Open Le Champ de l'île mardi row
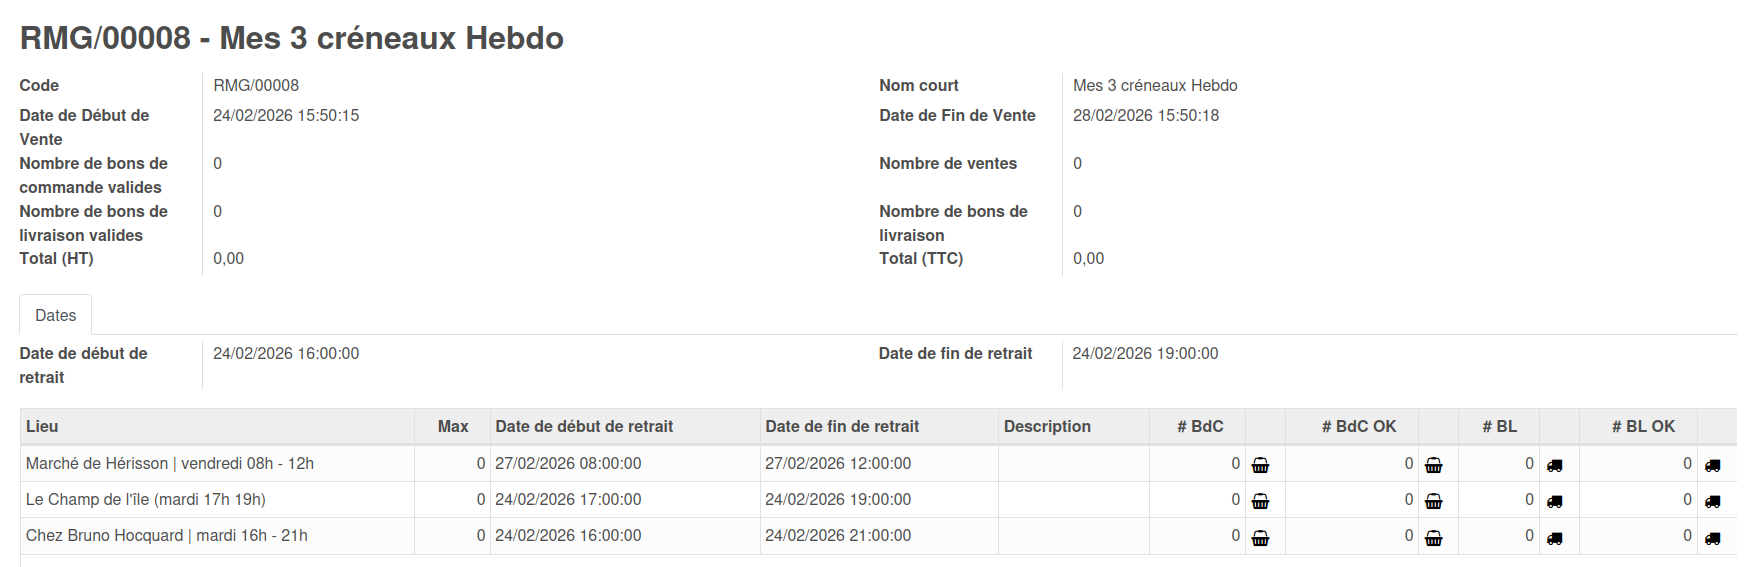1745x567 pixels. click(146, 500)
